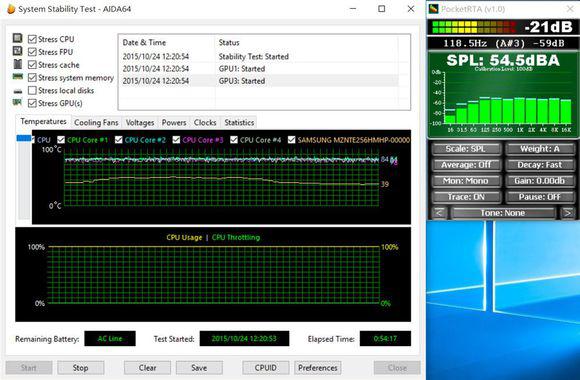580x380 pixels.
Task: Click PocketRTA Weight: A button
Action: point(540,149)
